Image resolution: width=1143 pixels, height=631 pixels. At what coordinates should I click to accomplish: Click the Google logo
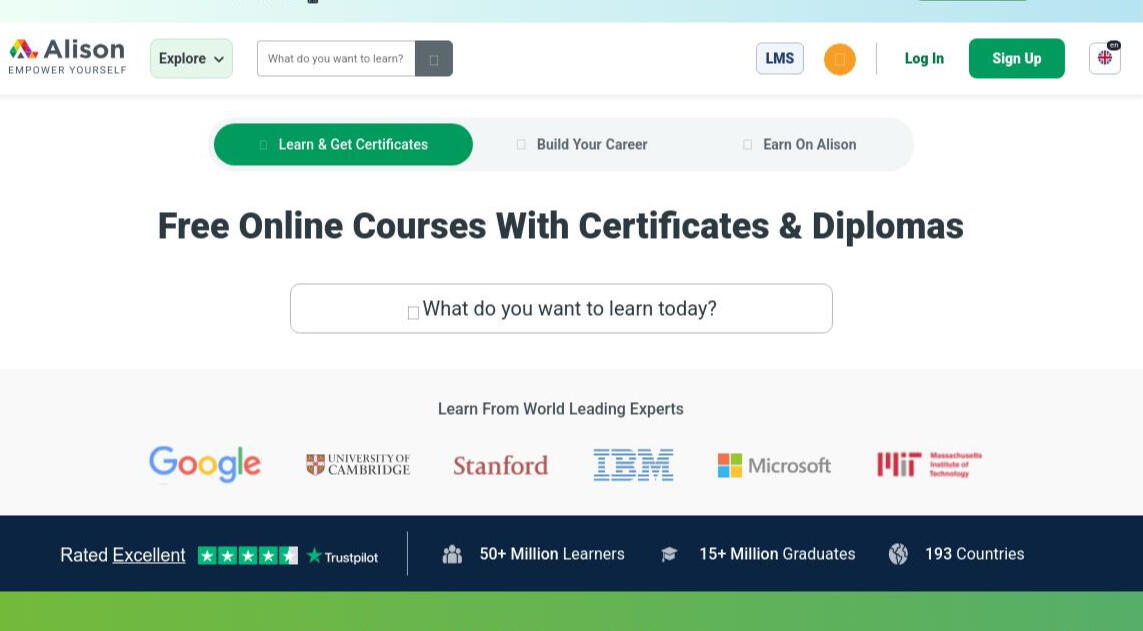tap(205, 464)
